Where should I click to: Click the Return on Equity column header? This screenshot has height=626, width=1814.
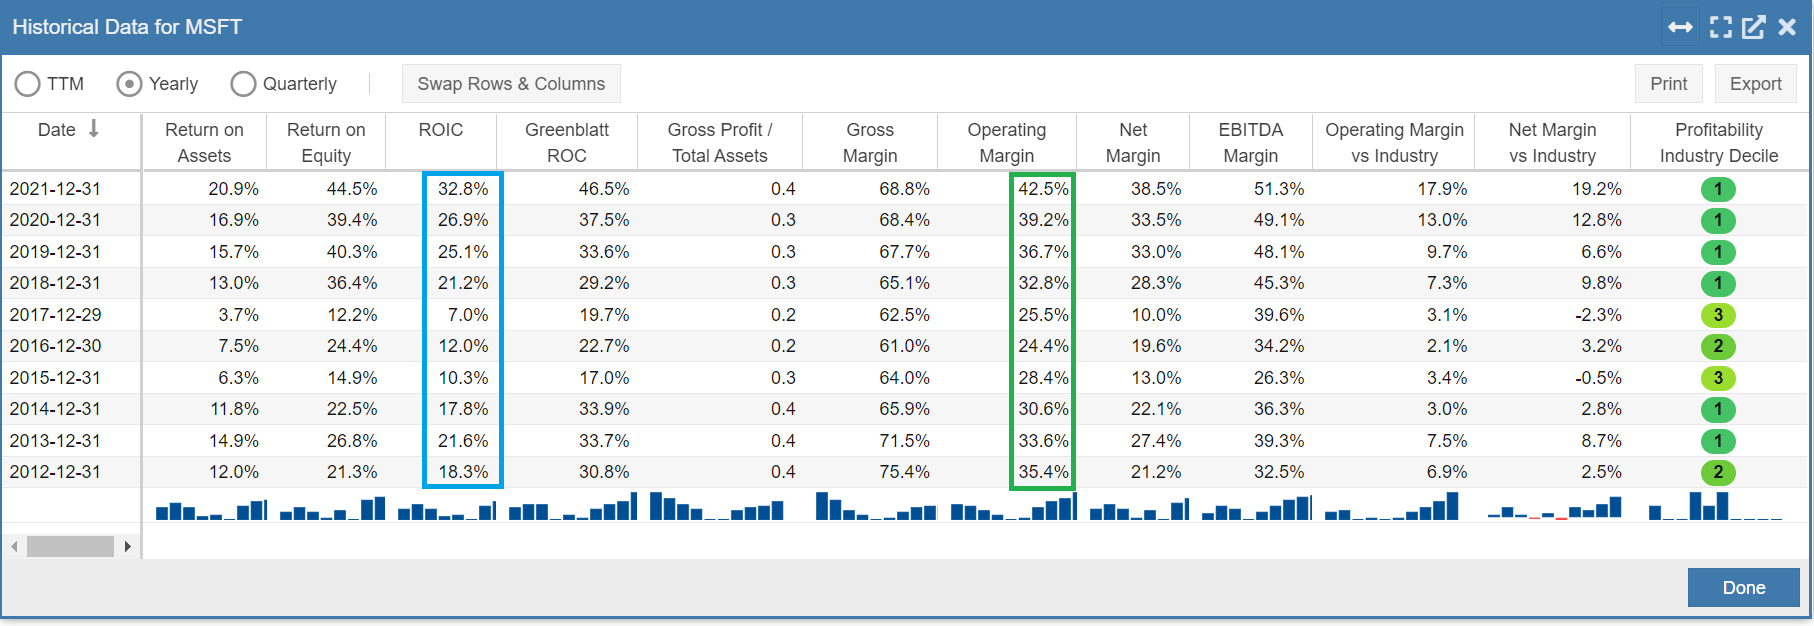tap(326, 142)
